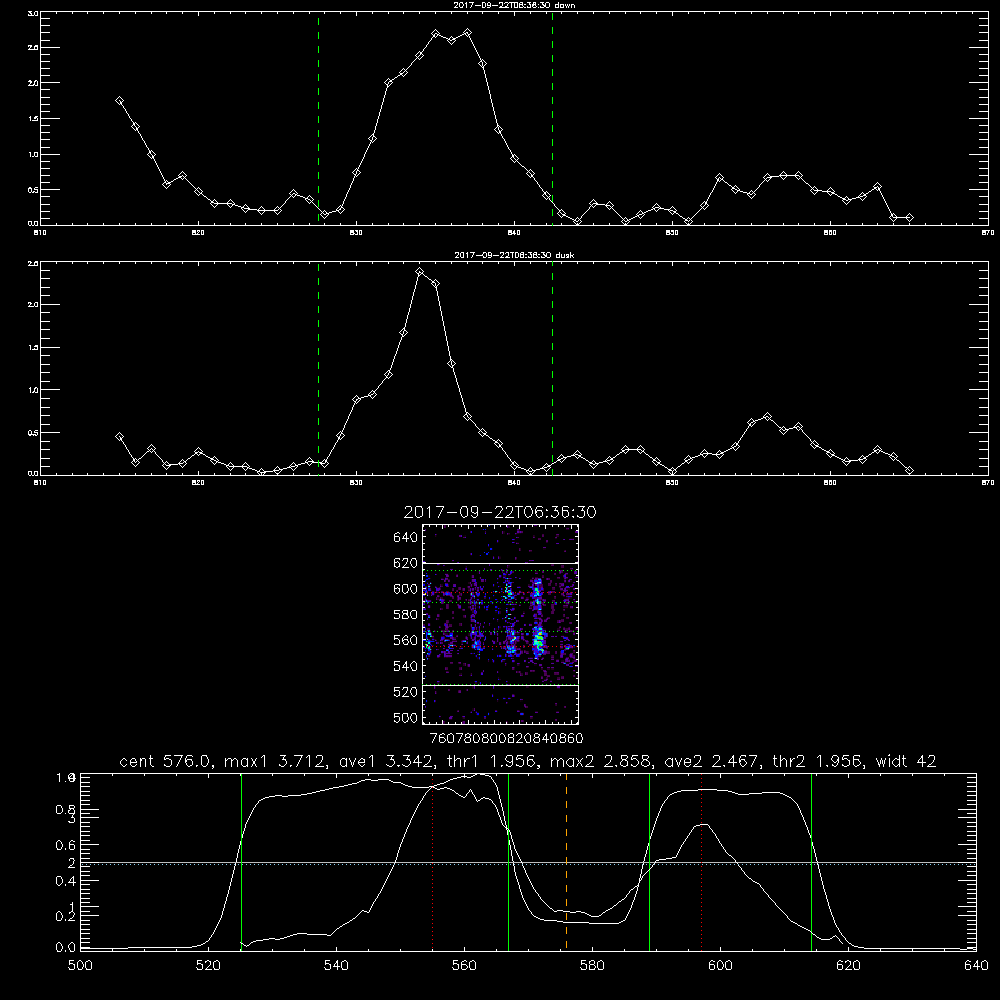The height and width of the screenshot is (1000, 1000).
Task: Click bottom plot x-axis label 580
Action: point(592,966)
